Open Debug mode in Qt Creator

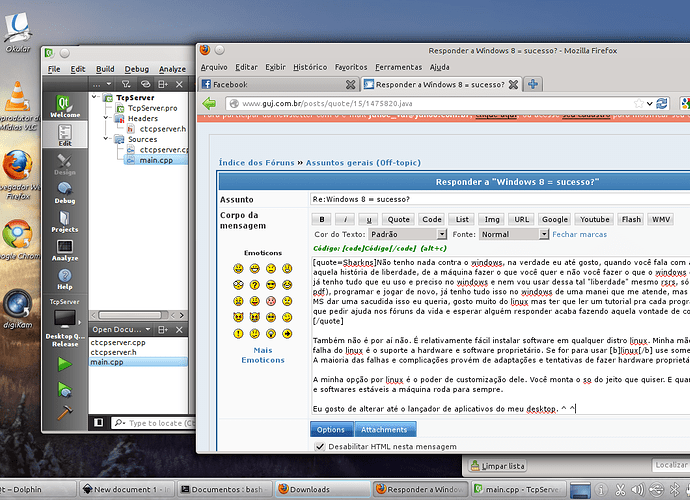click(65, 193)
